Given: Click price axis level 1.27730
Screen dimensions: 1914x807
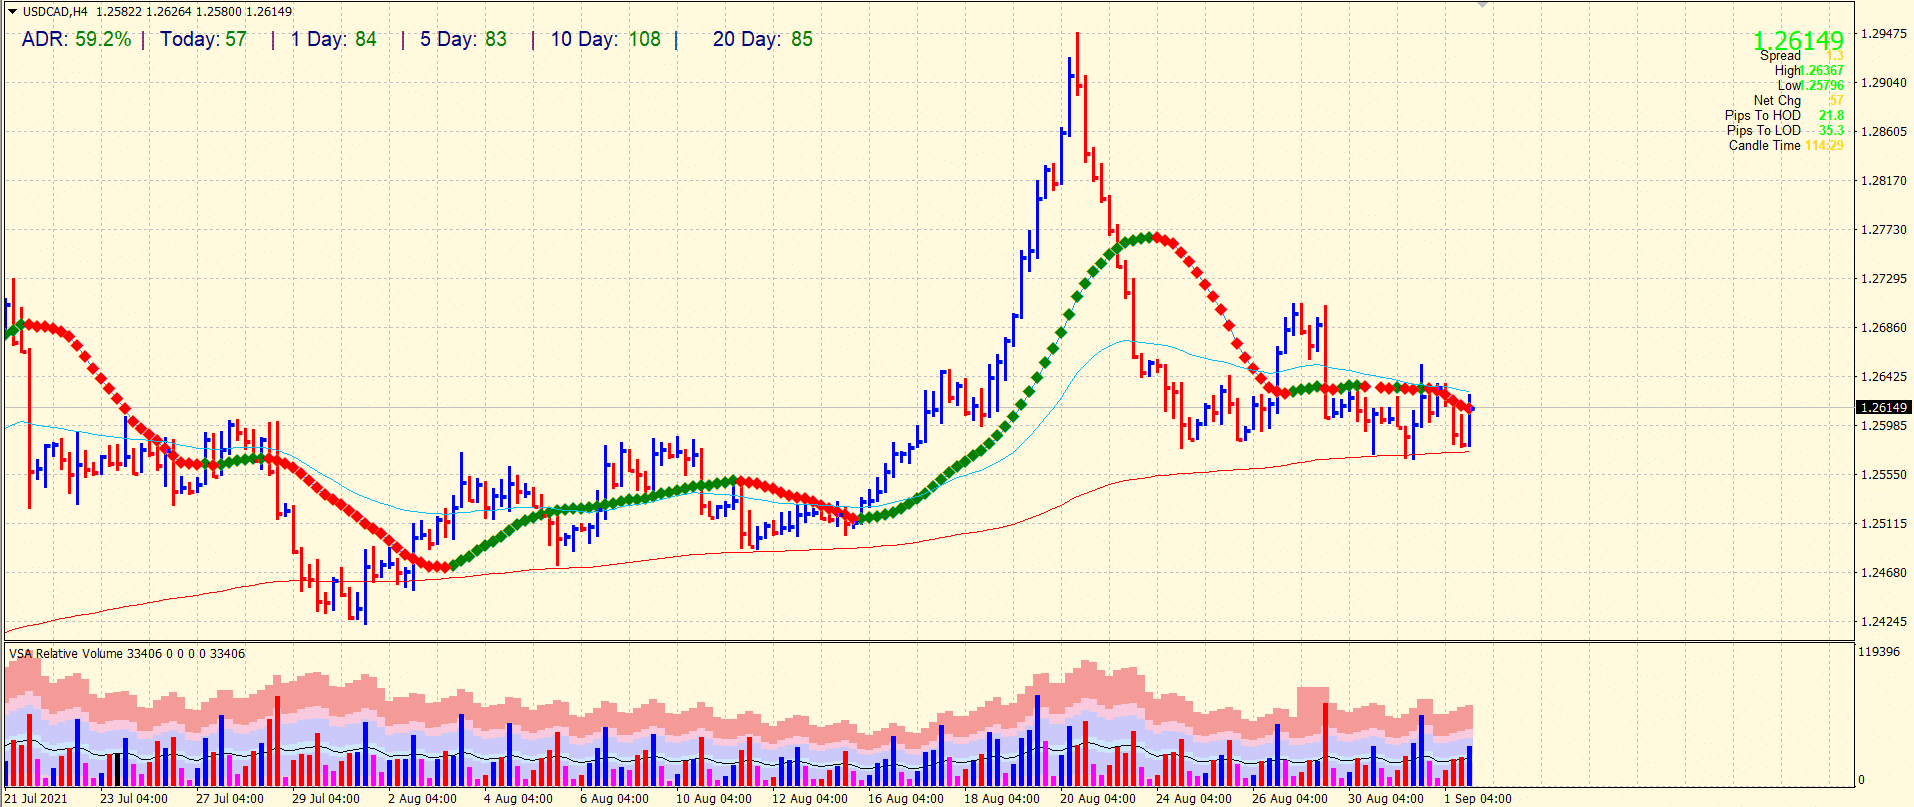Looking at the screenshot, I should [1883, 230].
